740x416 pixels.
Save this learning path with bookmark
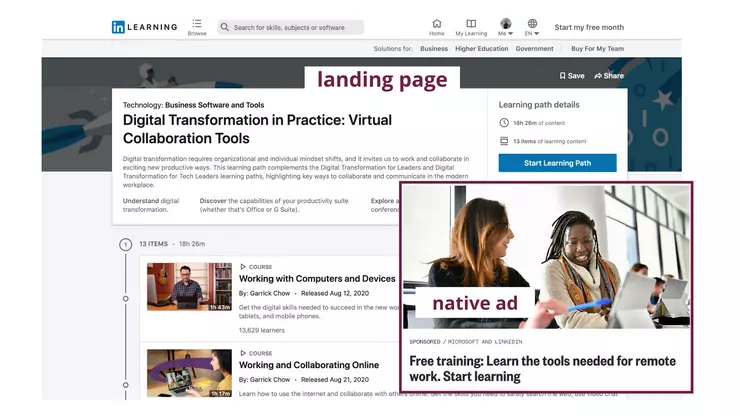572,76
